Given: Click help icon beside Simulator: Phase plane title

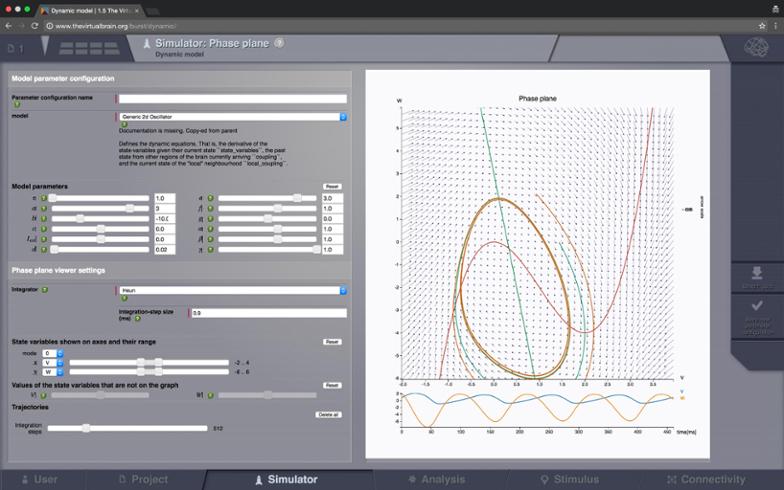Looking at the screenshot, I should [x=279, y=43].
